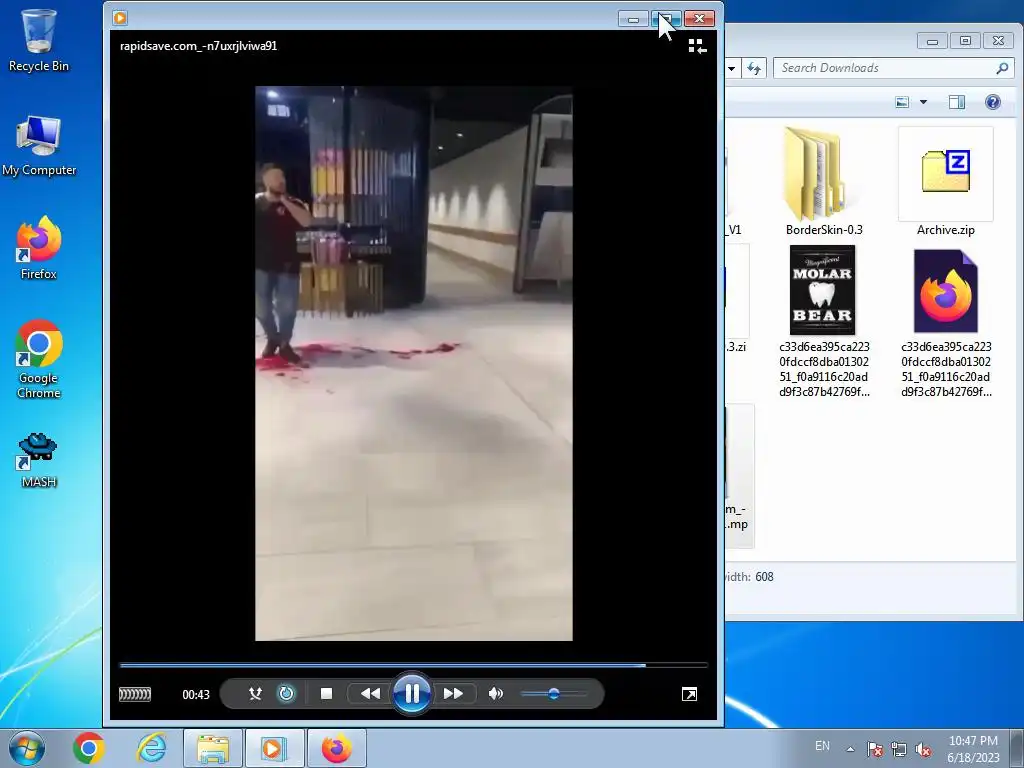Click the 00:43 elapsed time display

pos(196,695)
